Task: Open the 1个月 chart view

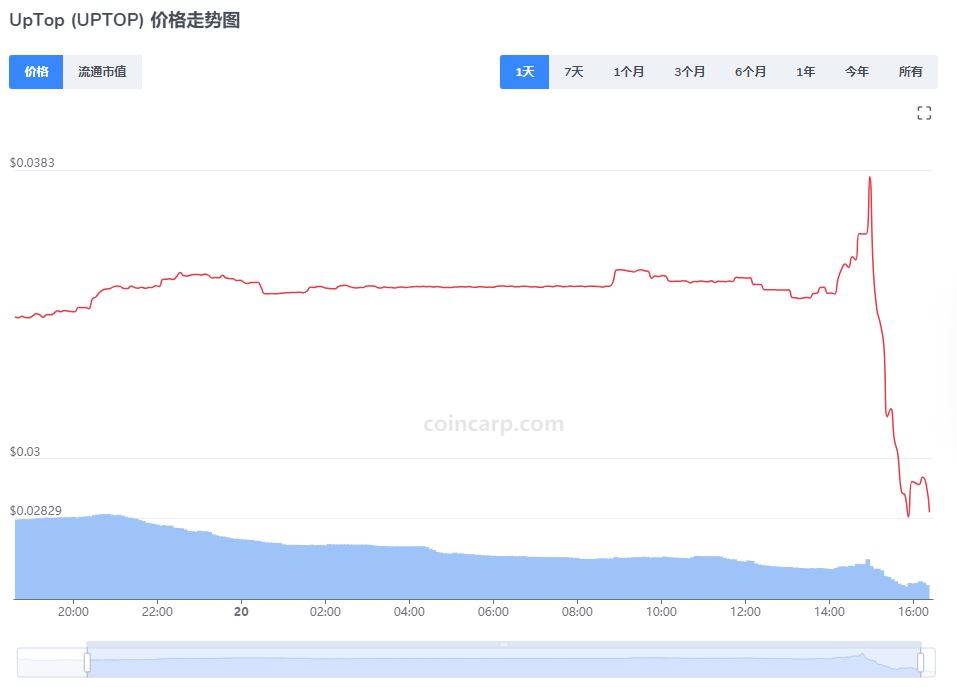Action: coord(629,71)
